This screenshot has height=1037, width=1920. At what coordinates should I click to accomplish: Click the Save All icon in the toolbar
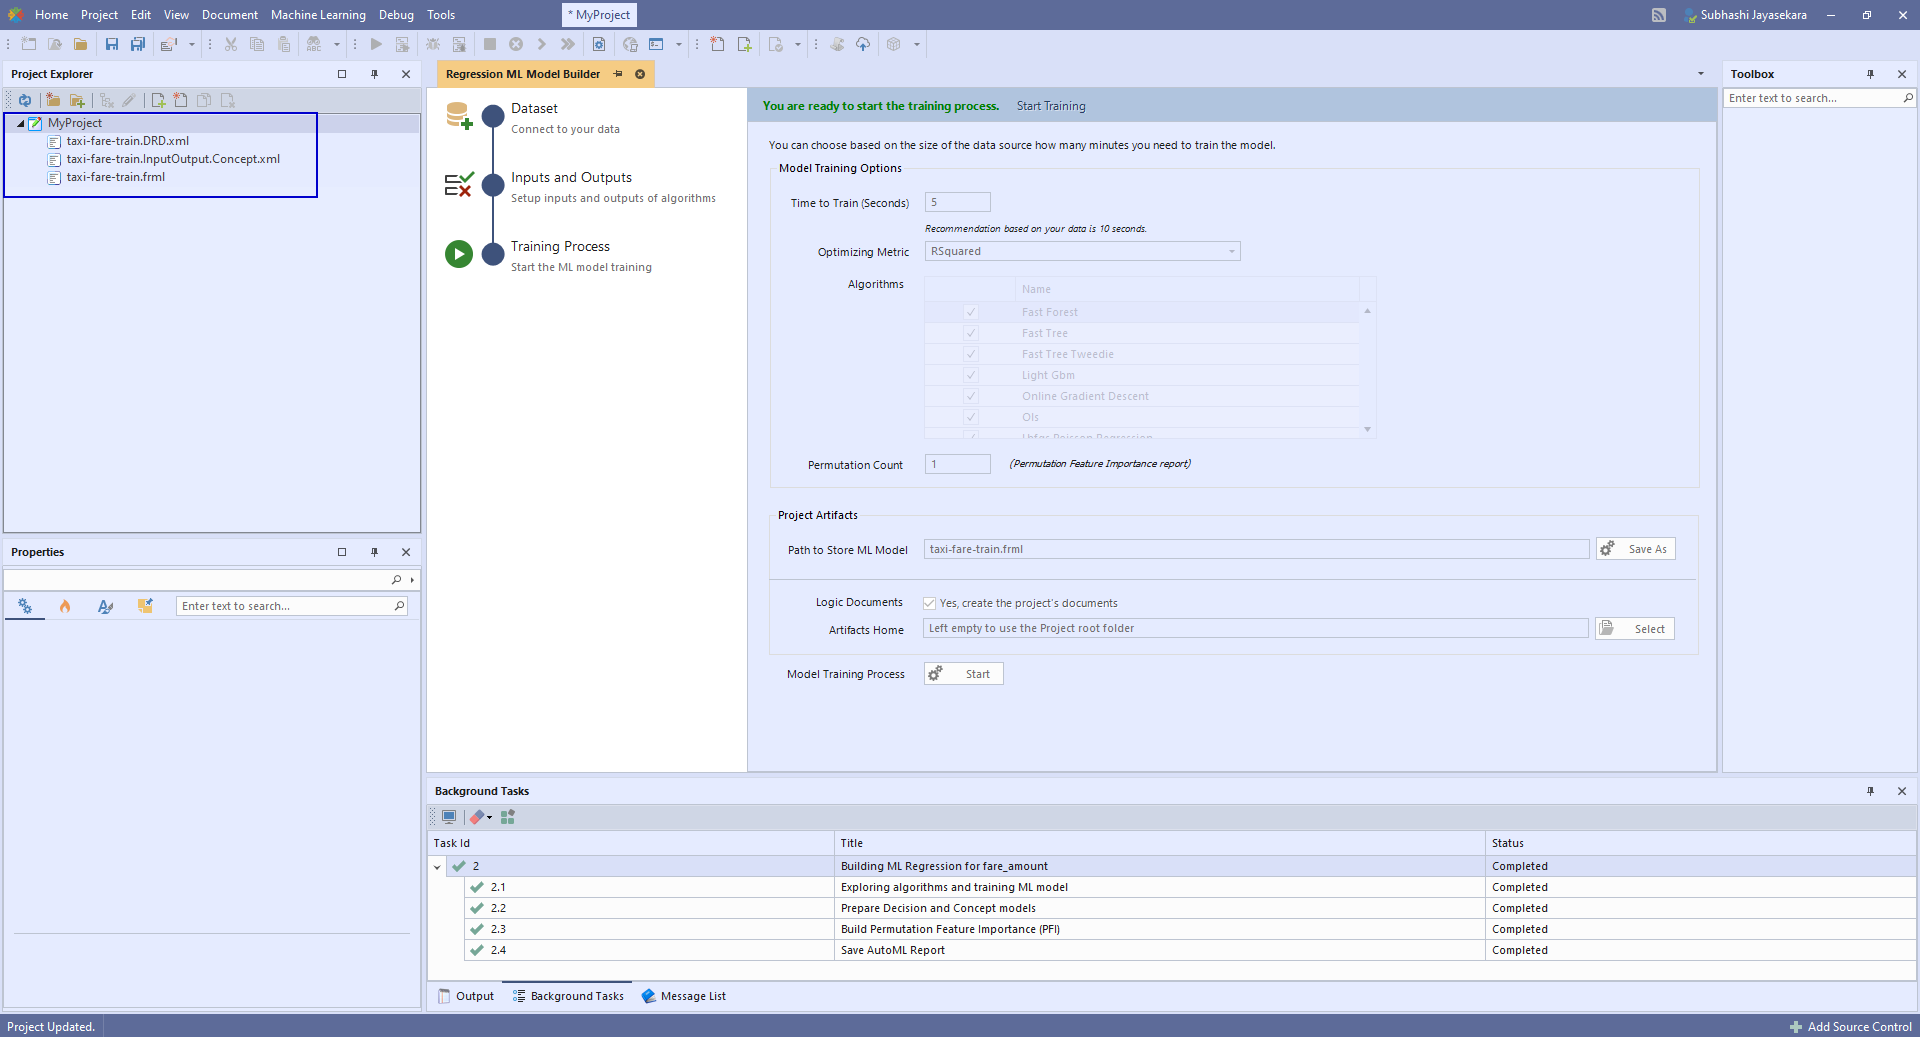[x=138, y=44]
